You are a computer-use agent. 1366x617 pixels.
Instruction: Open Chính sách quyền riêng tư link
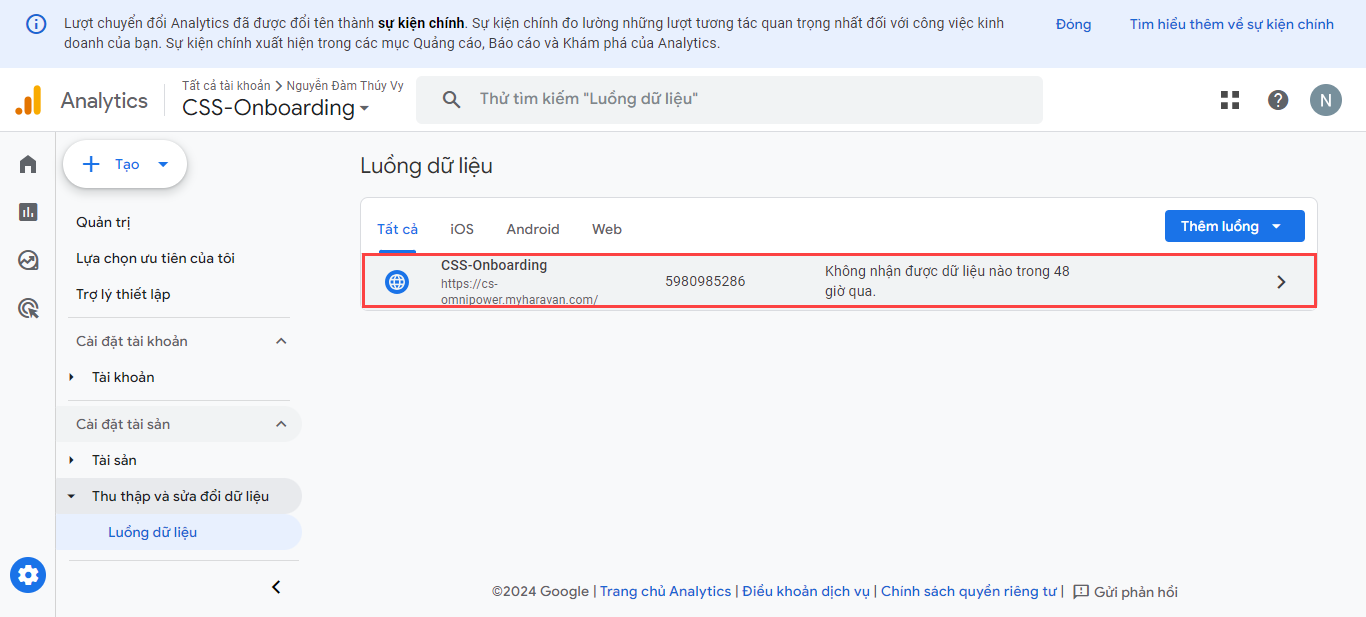tap(969, 591)
